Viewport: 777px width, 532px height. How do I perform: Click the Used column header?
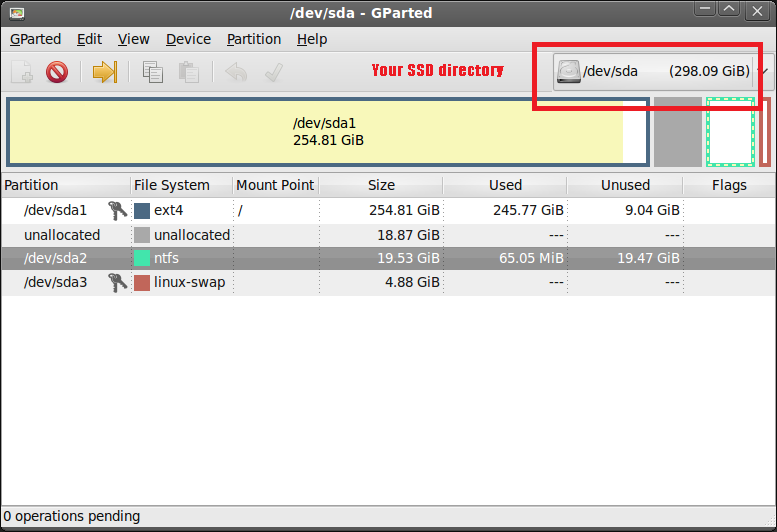point(505,185)
